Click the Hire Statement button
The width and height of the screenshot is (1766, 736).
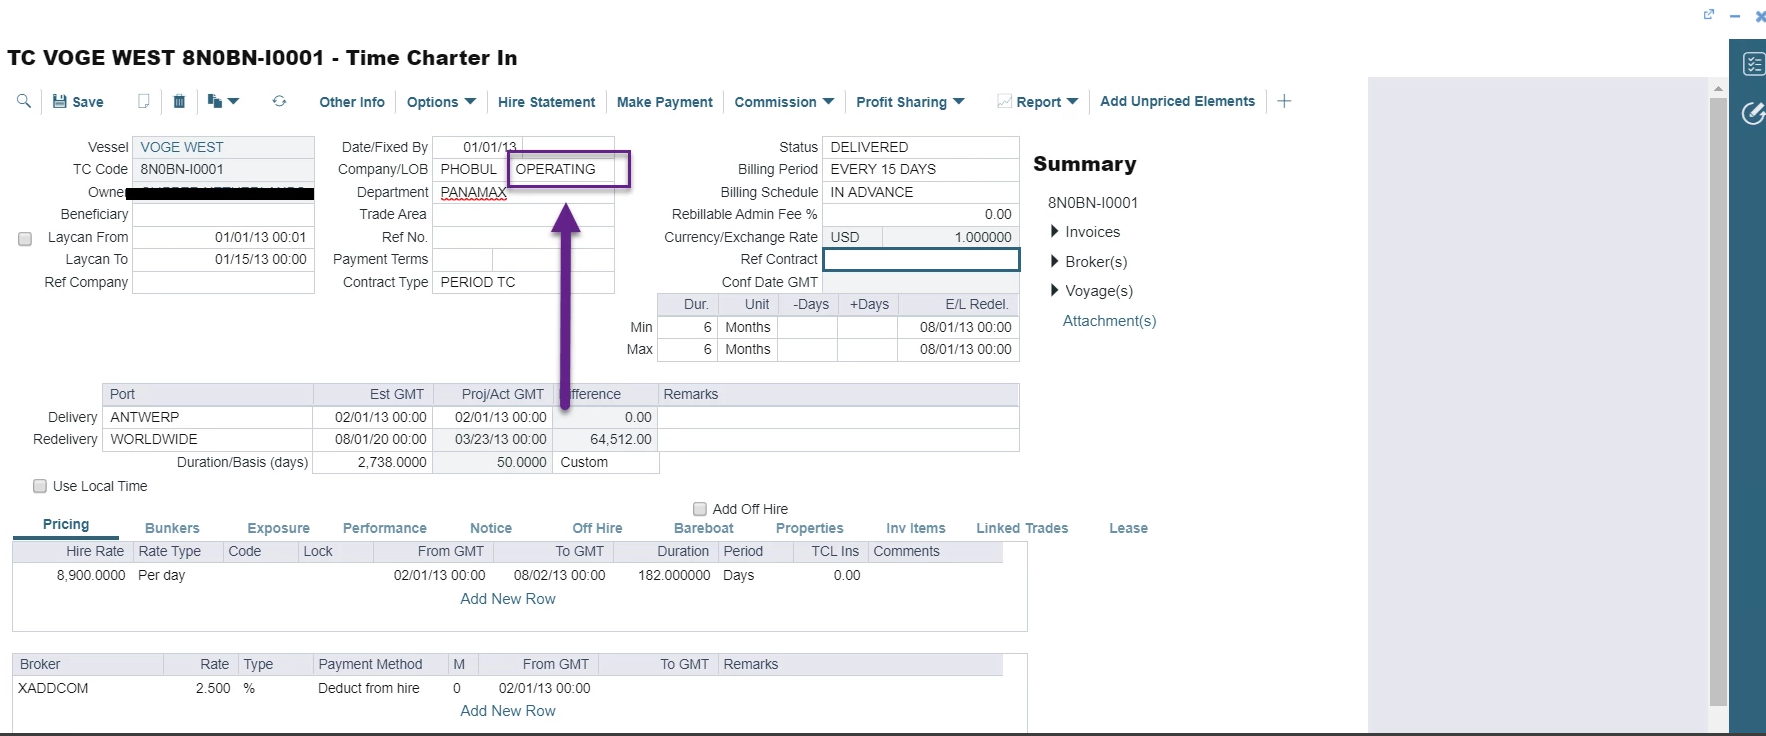coord(546,102)
